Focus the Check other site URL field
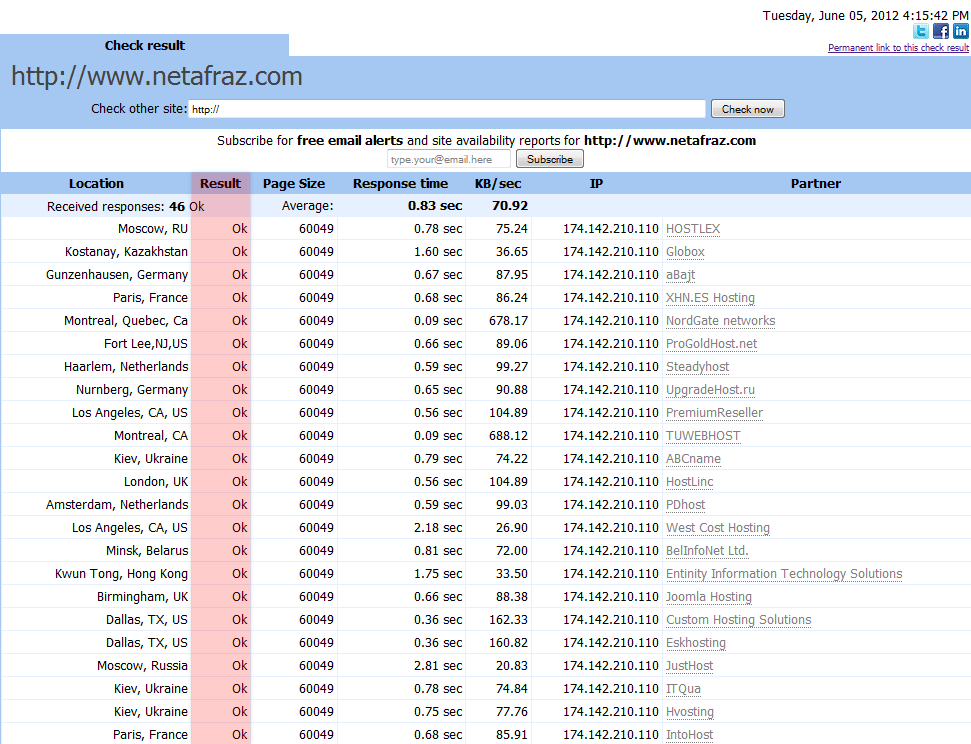This screenshot has height=744, width=971. [446, 109]
